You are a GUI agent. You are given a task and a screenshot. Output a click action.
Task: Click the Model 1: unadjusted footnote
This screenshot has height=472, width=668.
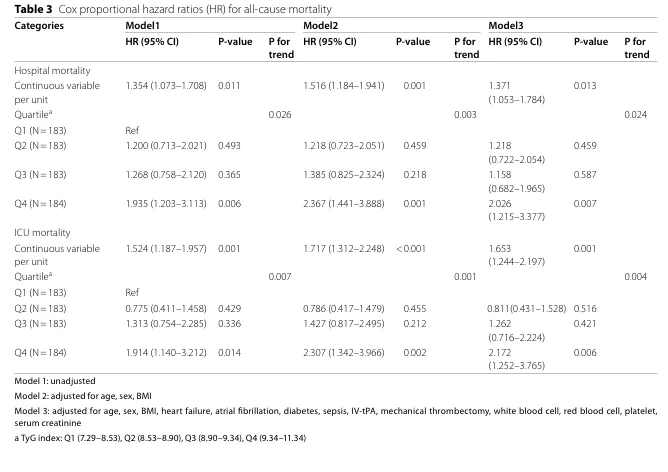tap(55, 381)
